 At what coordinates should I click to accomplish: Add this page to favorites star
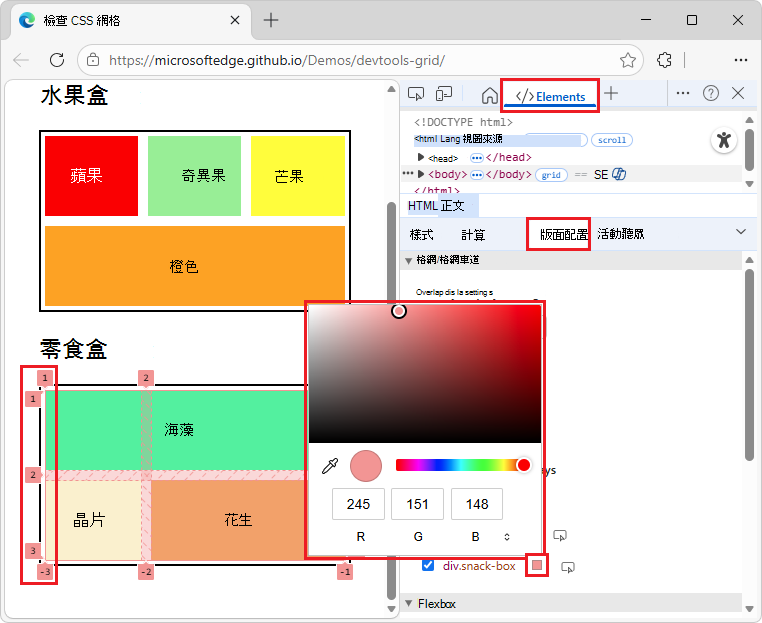(x=627, y=60)
